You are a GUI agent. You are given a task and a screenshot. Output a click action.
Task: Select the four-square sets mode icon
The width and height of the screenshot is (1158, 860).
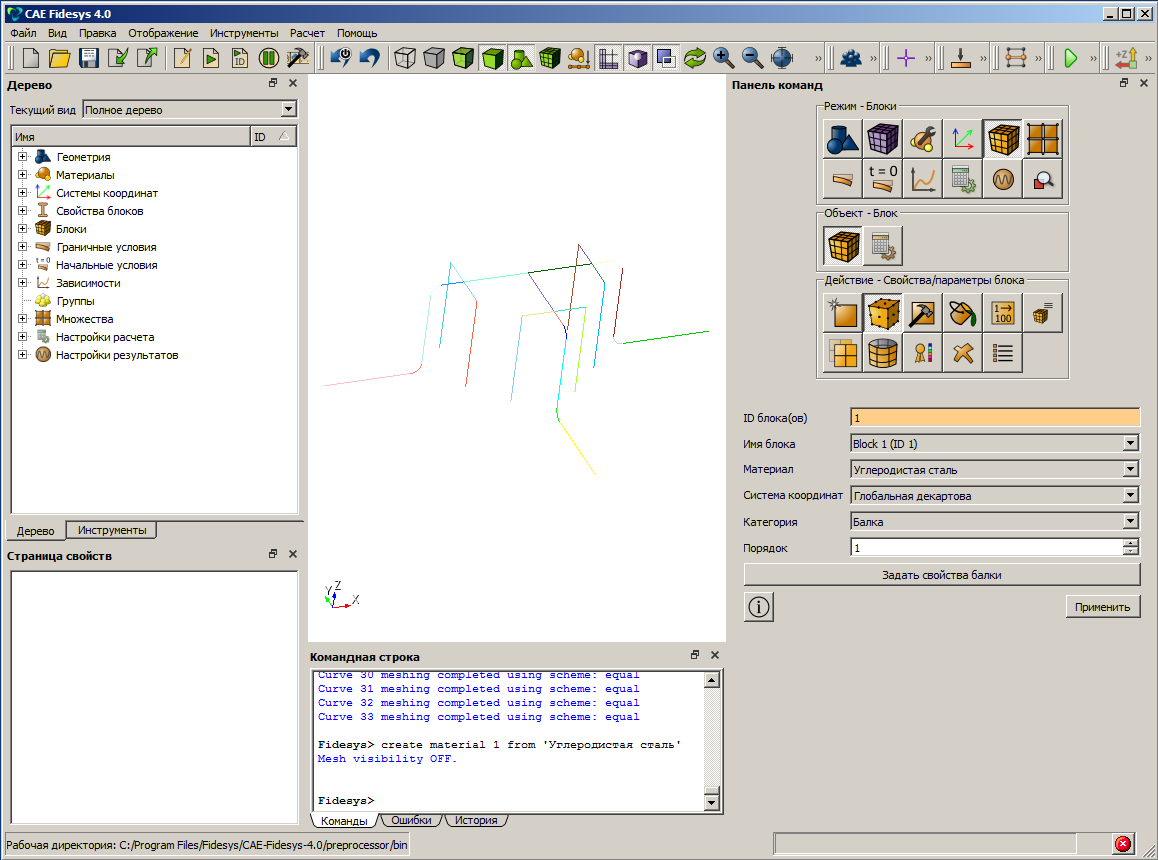pyautogui.click(x=1043, y=139)
